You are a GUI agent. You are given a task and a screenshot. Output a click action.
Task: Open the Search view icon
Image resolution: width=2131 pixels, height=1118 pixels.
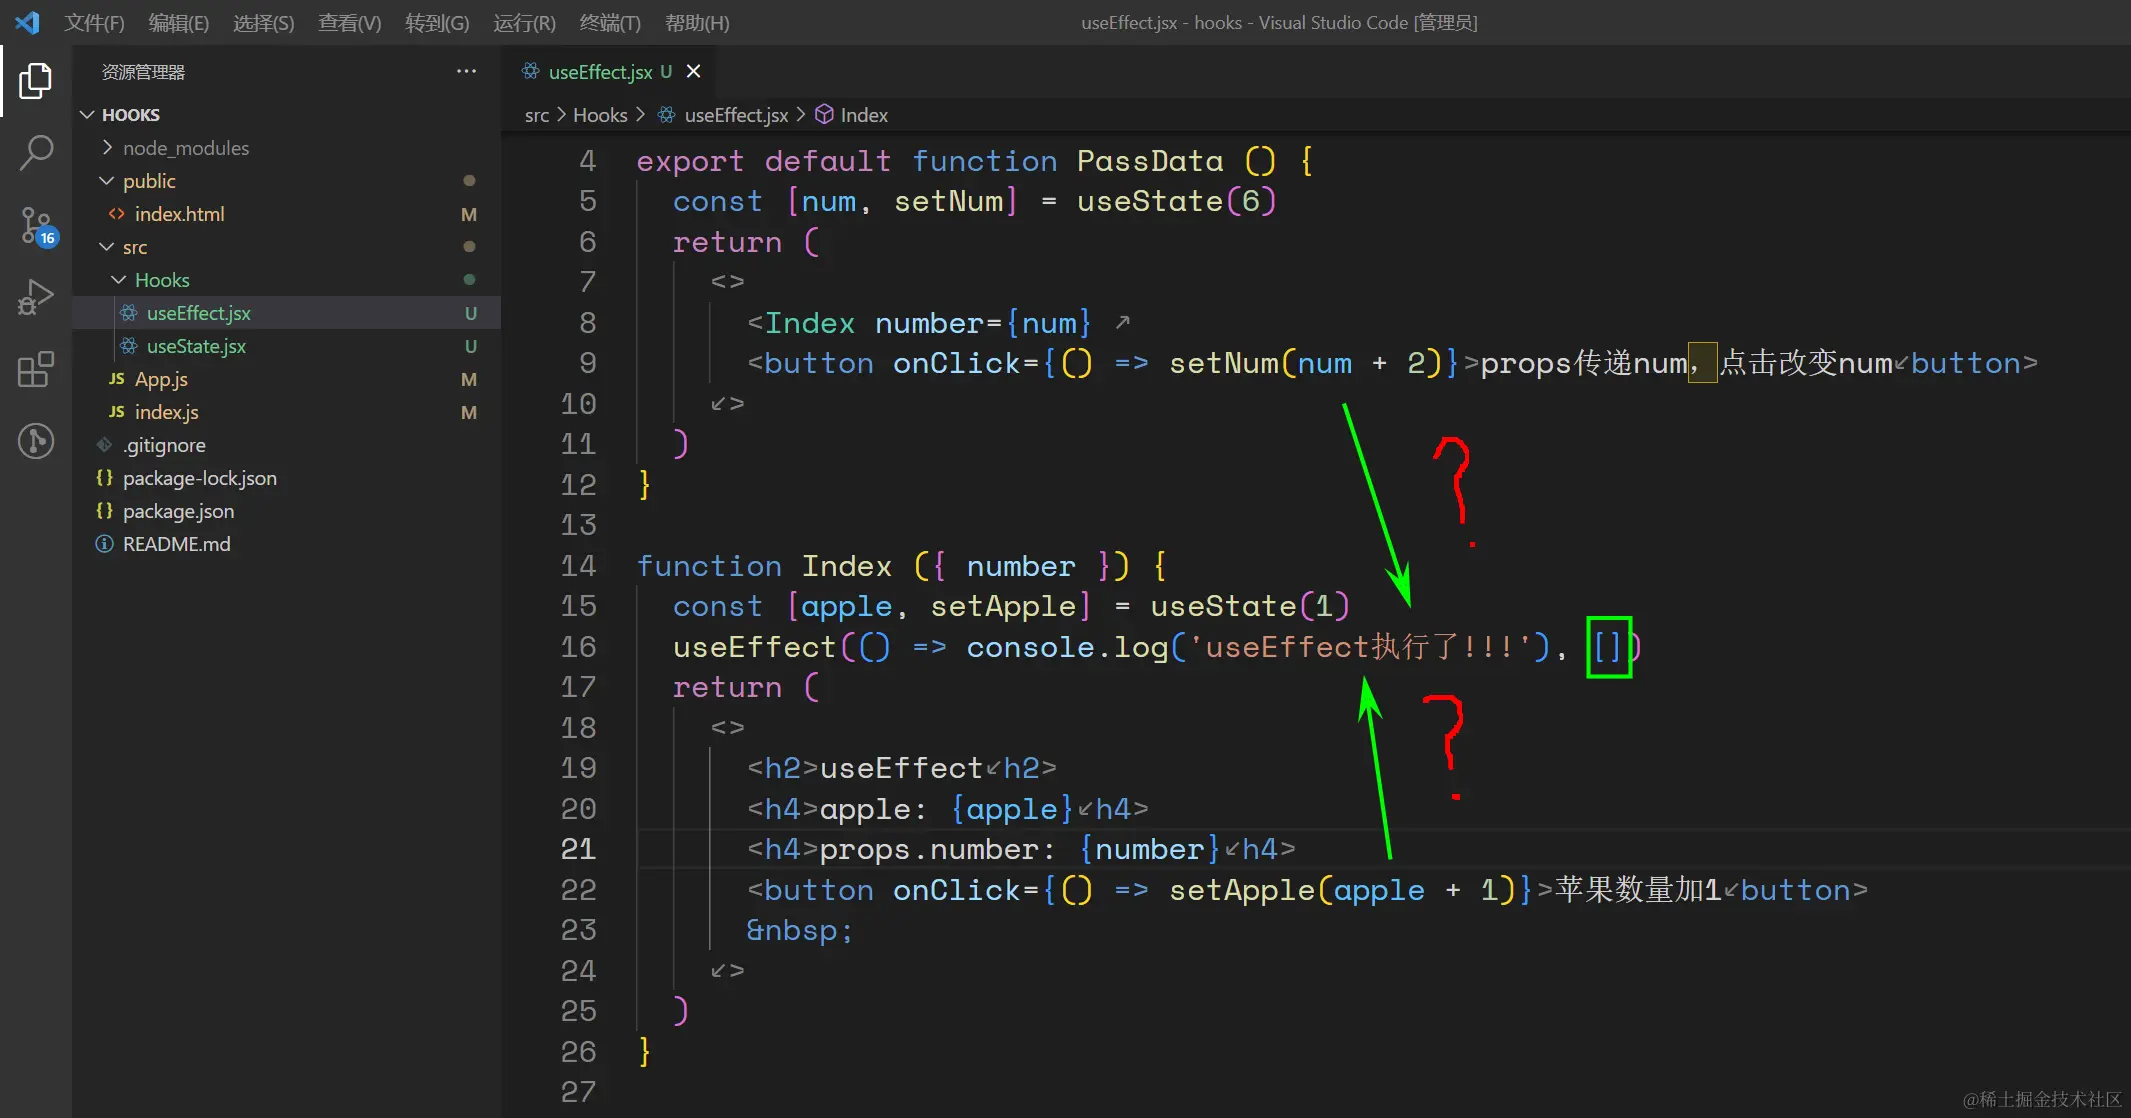tap(35, 153)
